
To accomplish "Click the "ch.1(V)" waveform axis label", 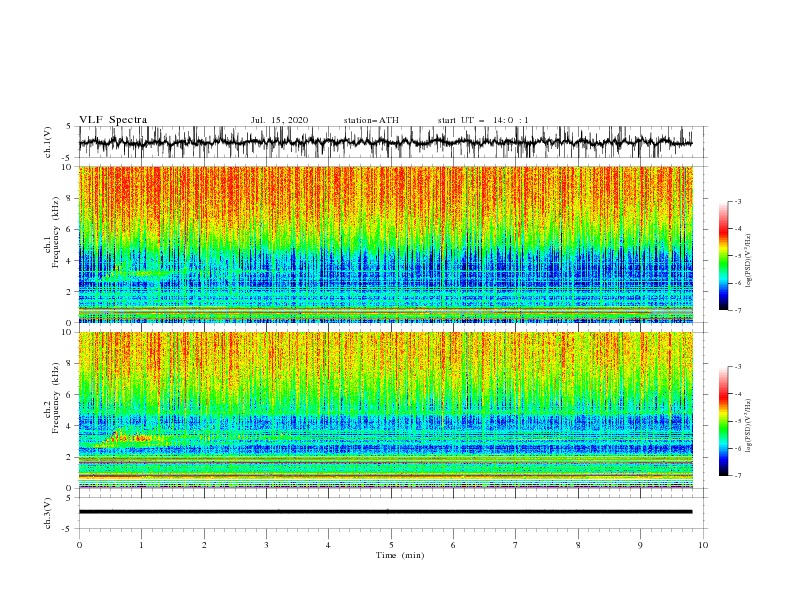I will click(x=47, y=142).
